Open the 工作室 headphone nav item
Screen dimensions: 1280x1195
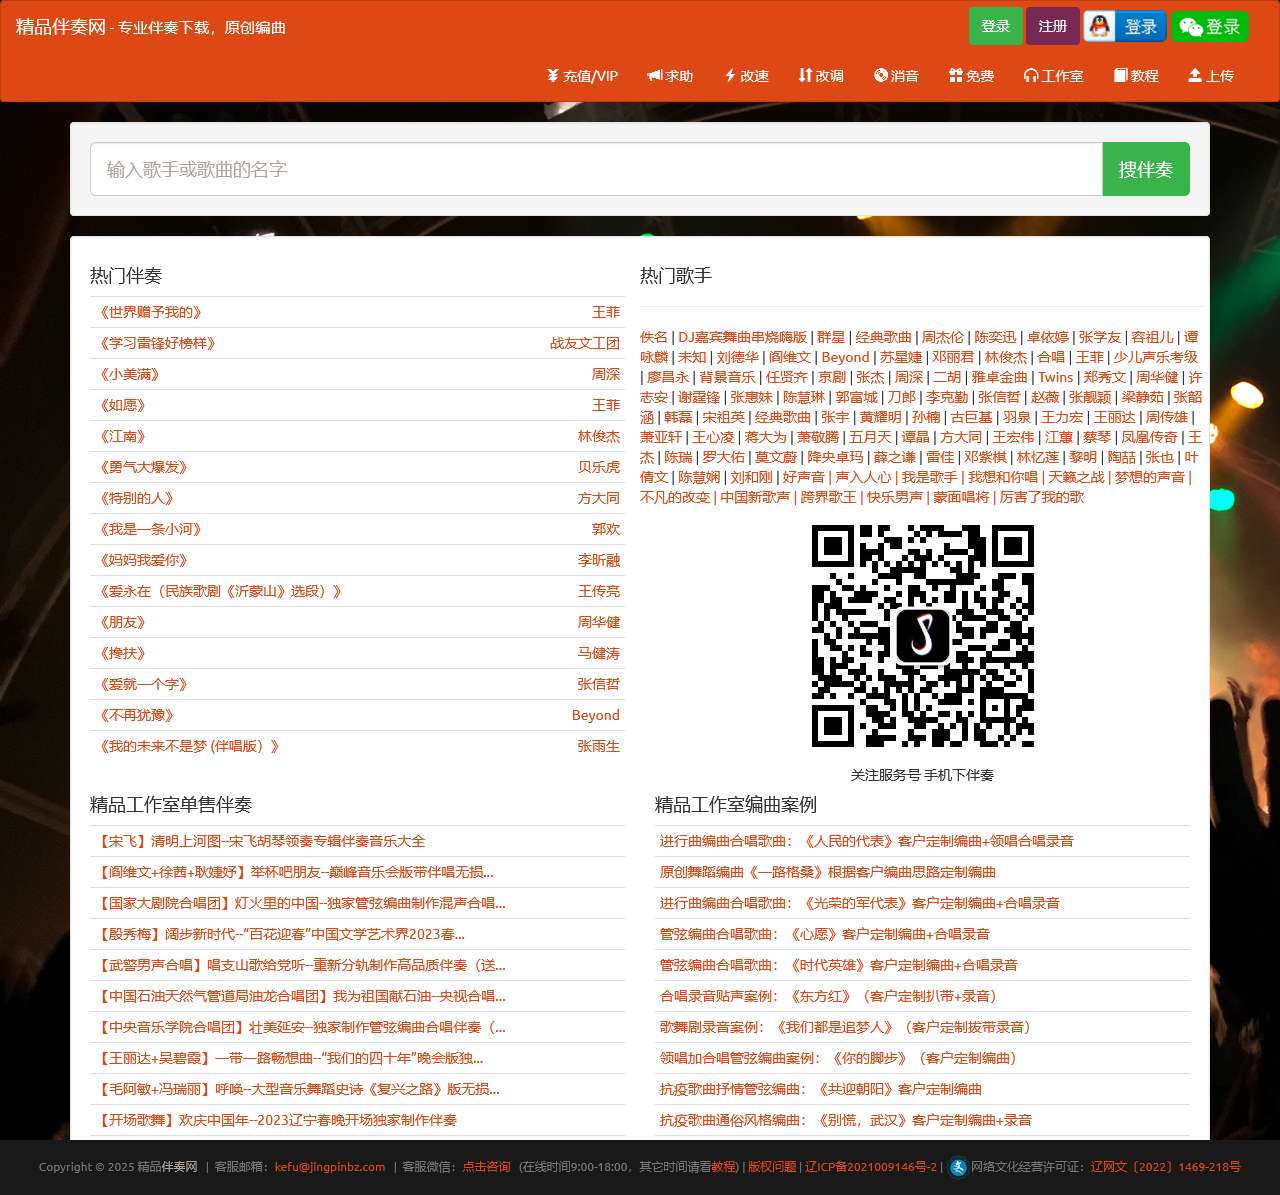1053,76
